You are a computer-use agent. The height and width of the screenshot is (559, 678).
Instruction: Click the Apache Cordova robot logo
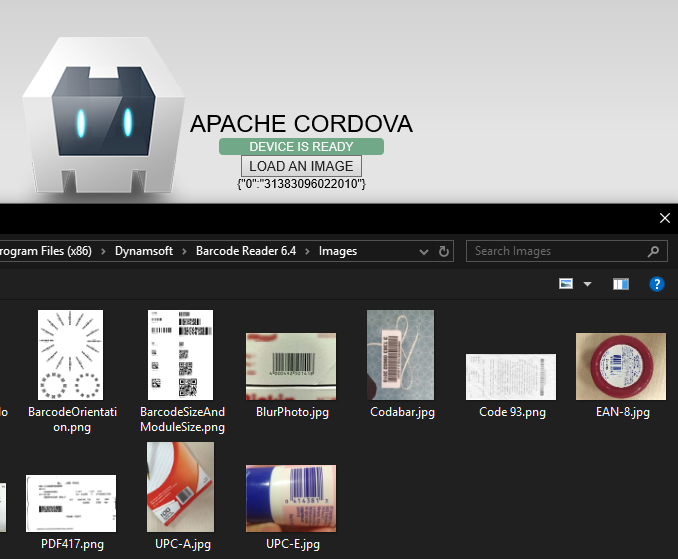pyautogui.click(x=103, y=117)
